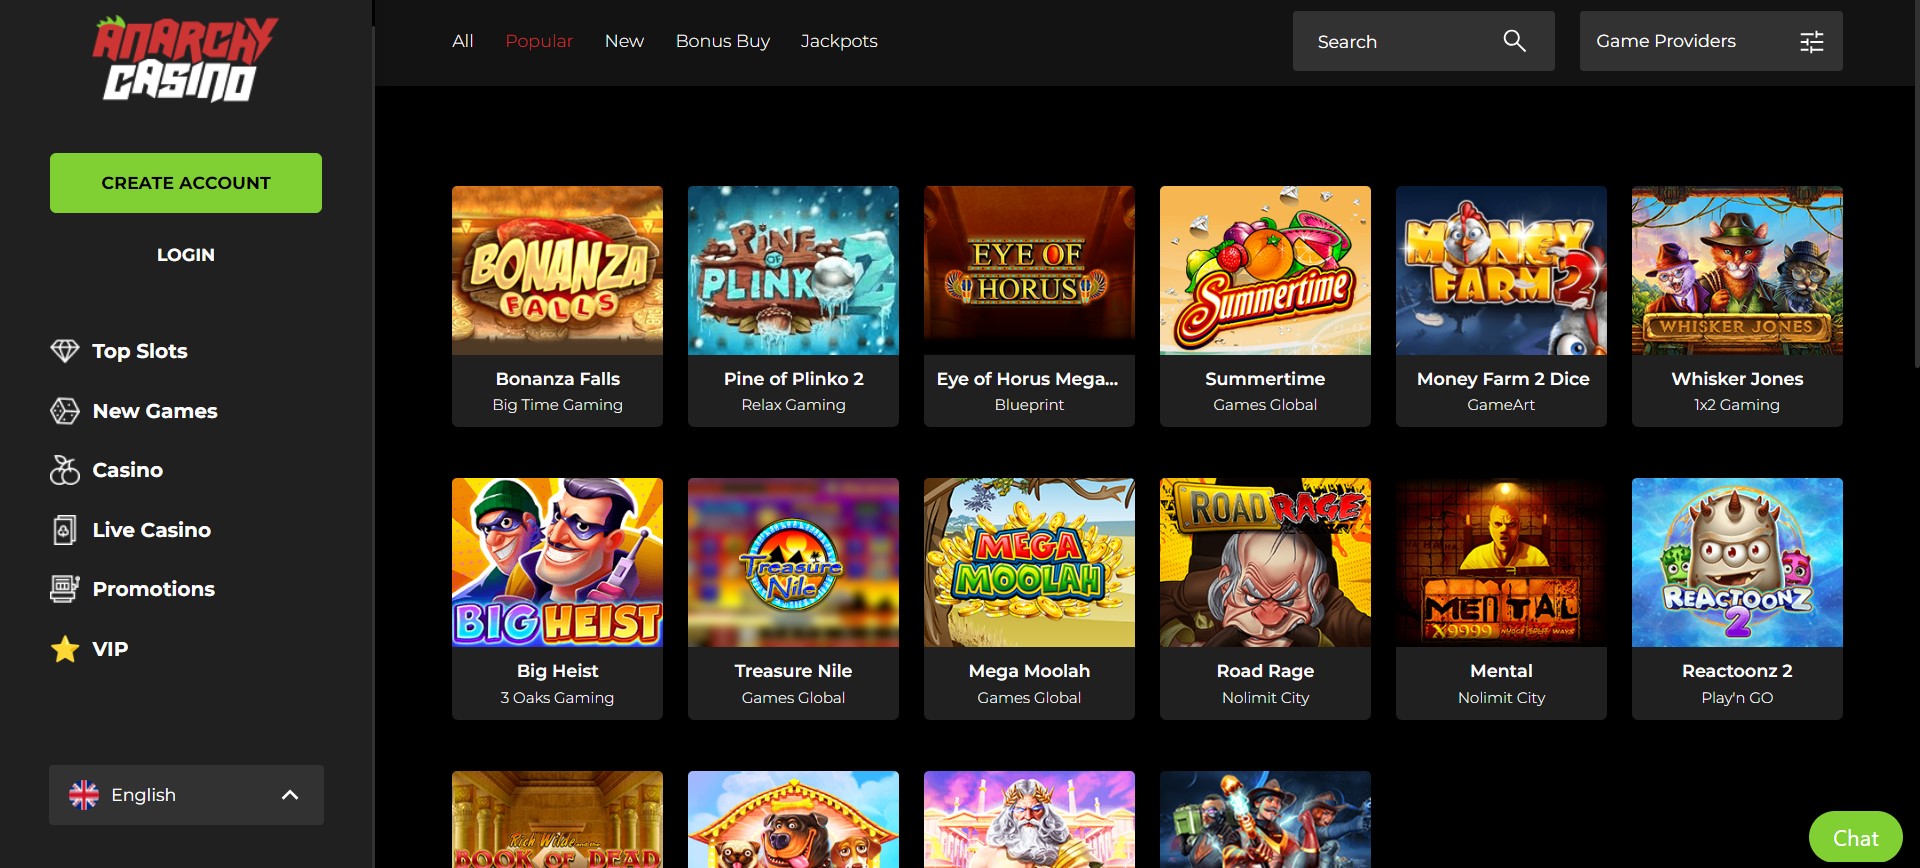Open the Pine of Plinko 2 thumbnail
Viewport: 1920px width, 868px height.
click(x=793, y=270)
